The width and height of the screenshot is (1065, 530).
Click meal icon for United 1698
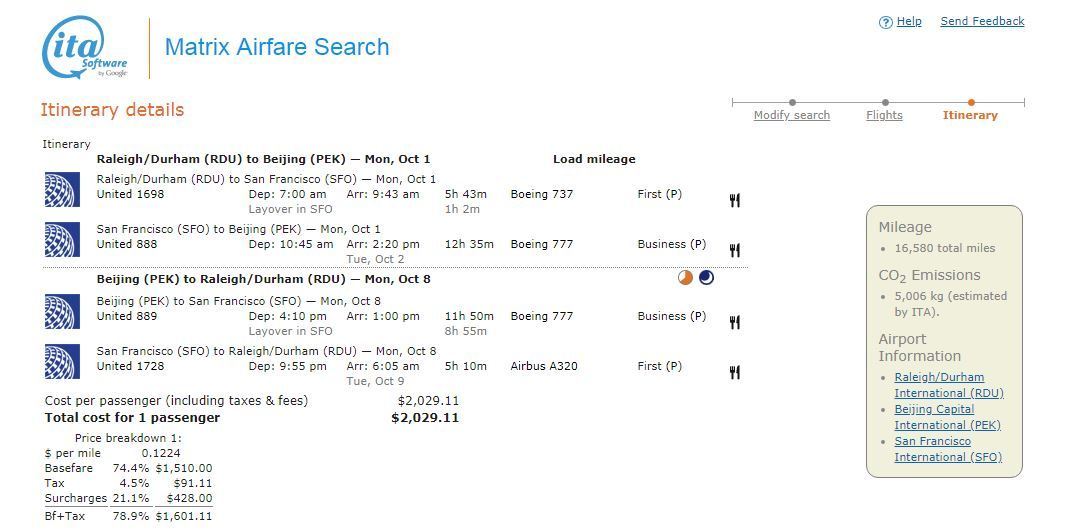click(x=734, y=200)
